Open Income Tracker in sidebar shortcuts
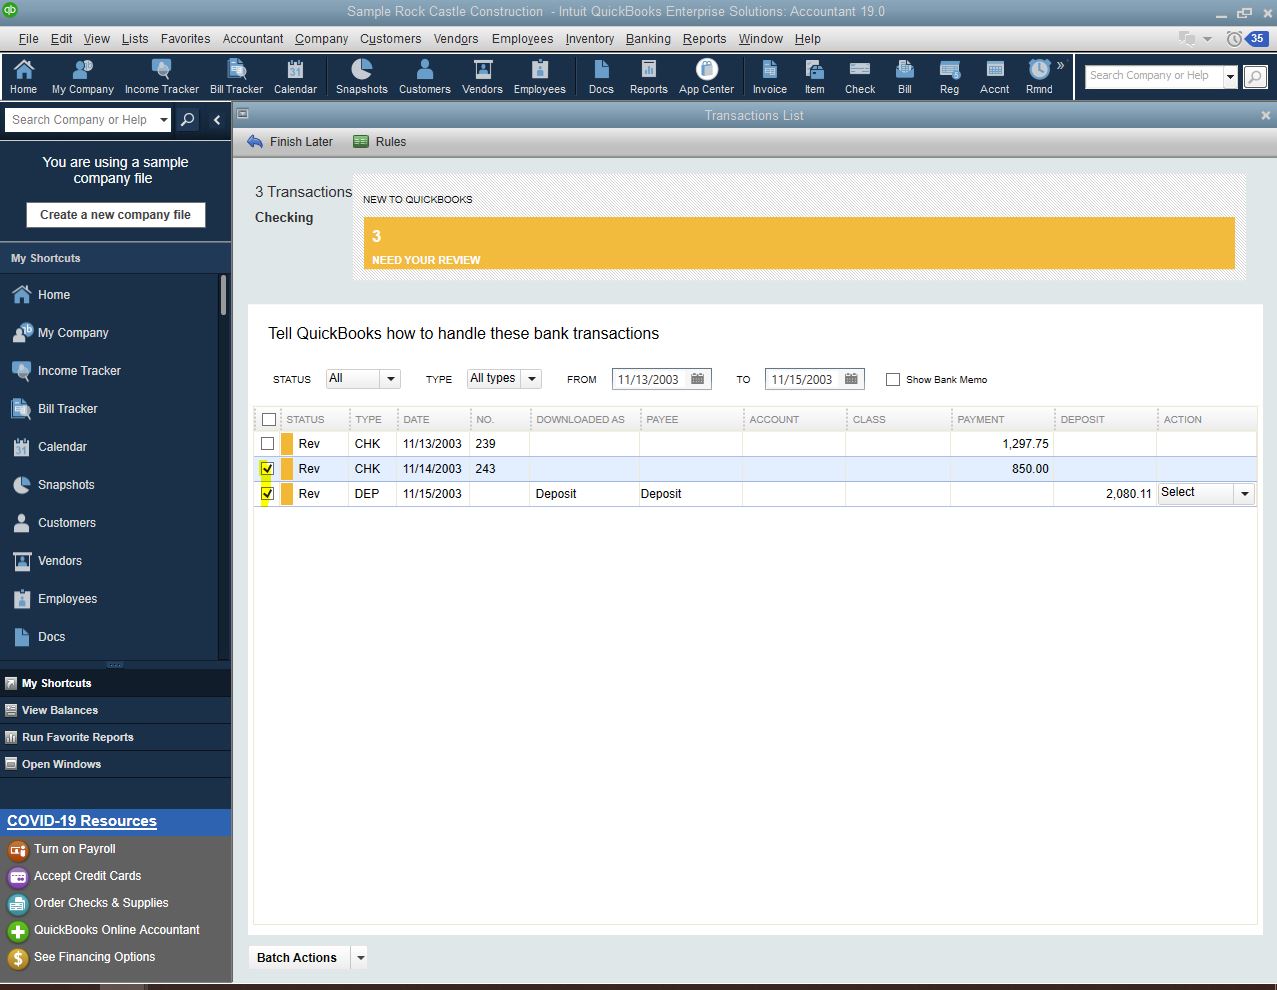 pyautogui.click(x=79, y=371)
